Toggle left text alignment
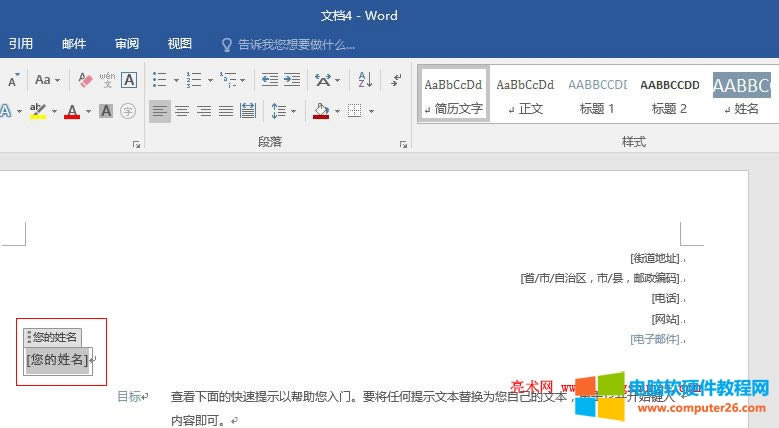Viewport: 779px width, 428px height. pos(160,111)
